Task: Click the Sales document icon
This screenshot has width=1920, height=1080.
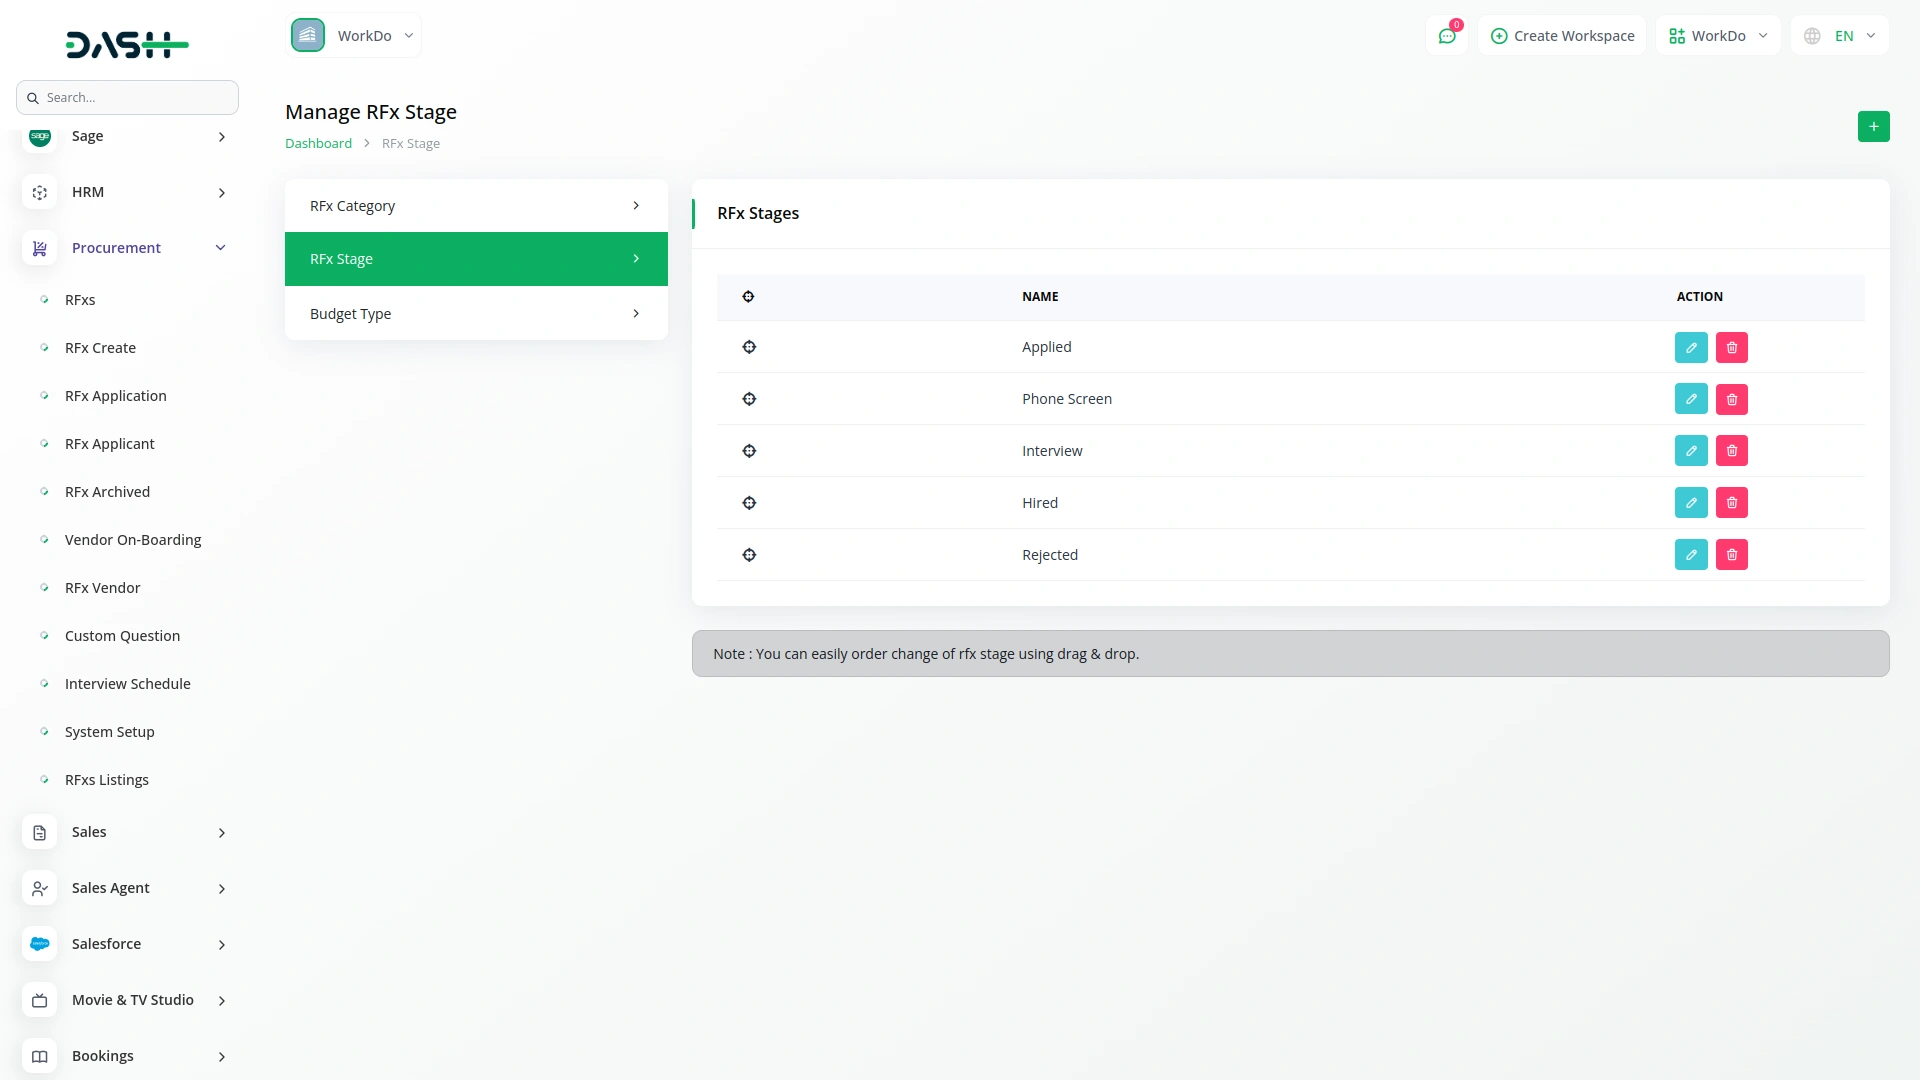Action: pos(40,832)
